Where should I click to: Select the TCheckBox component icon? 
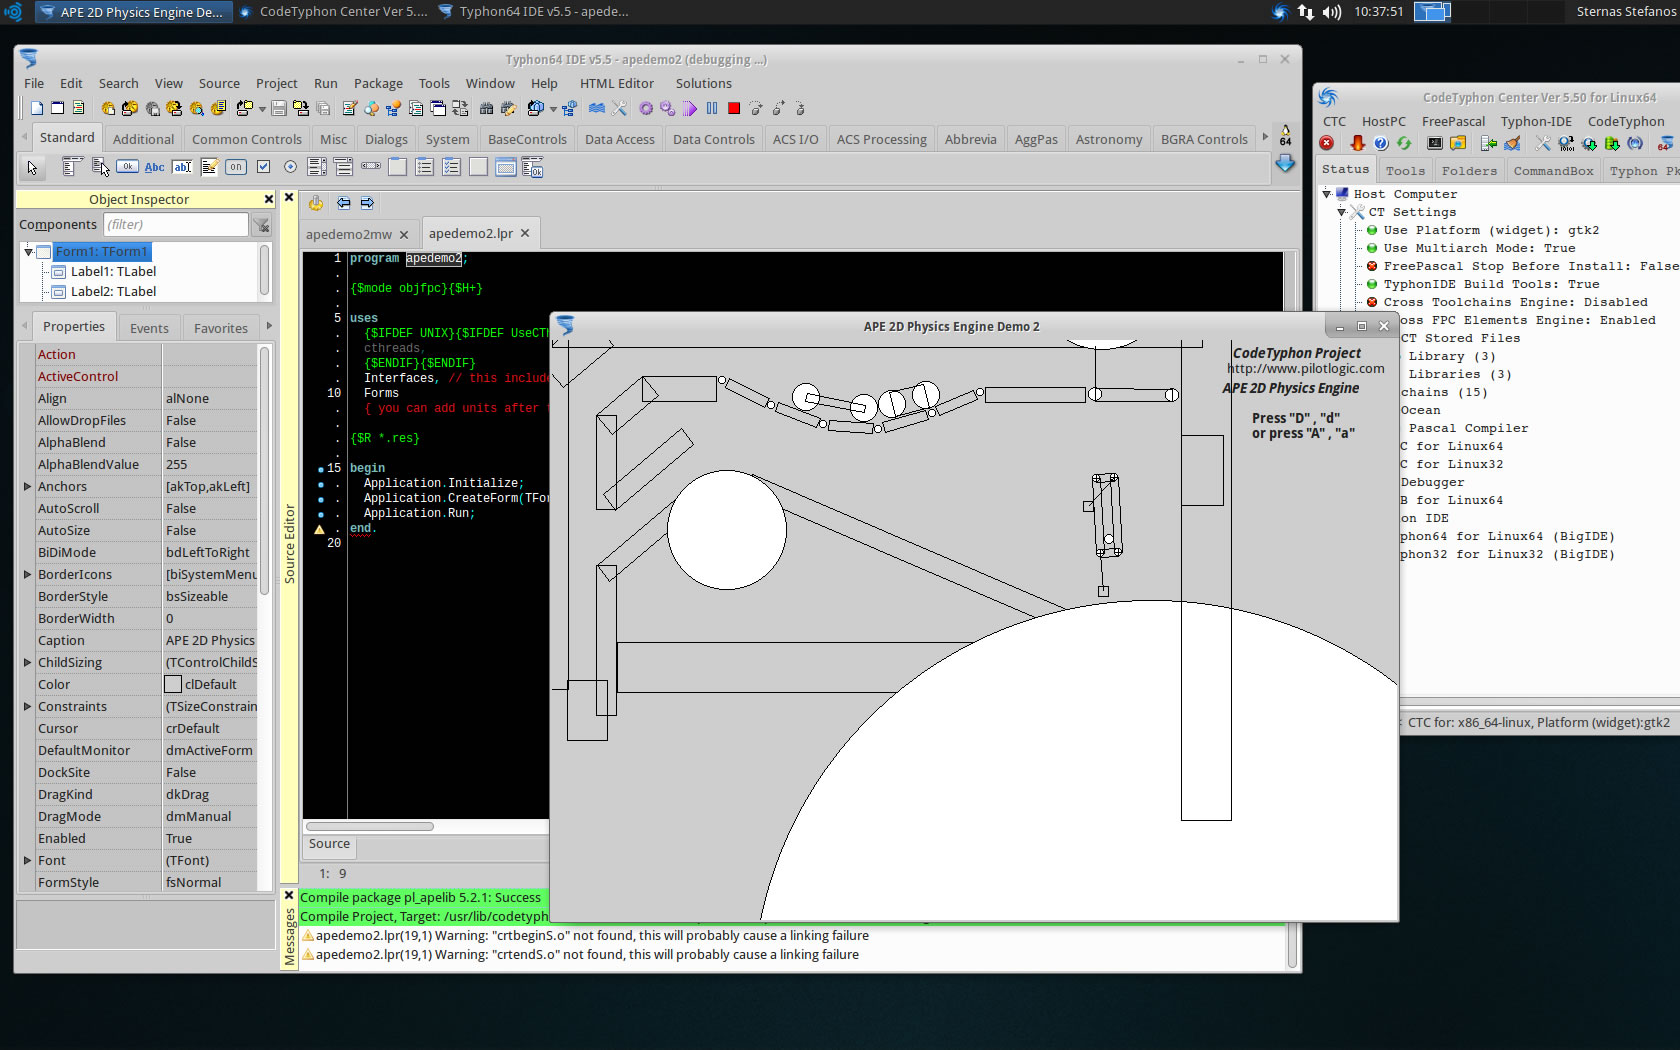[263, 167]
